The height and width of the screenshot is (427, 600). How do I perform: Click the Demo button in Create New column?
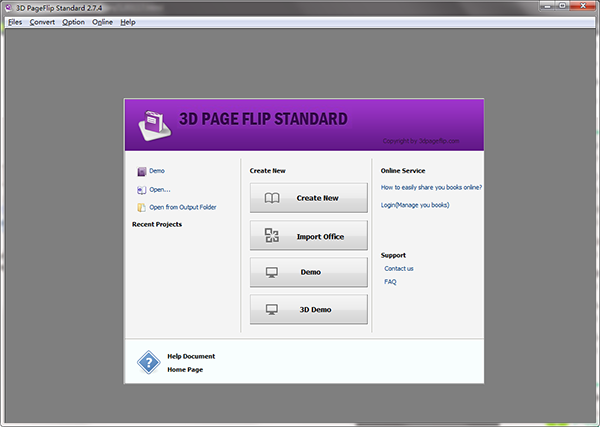coord(309,272)
